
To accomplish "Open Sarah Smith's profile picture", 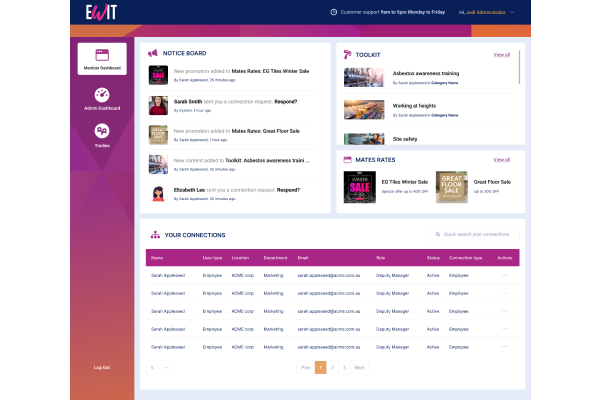I will click(158, 106).
